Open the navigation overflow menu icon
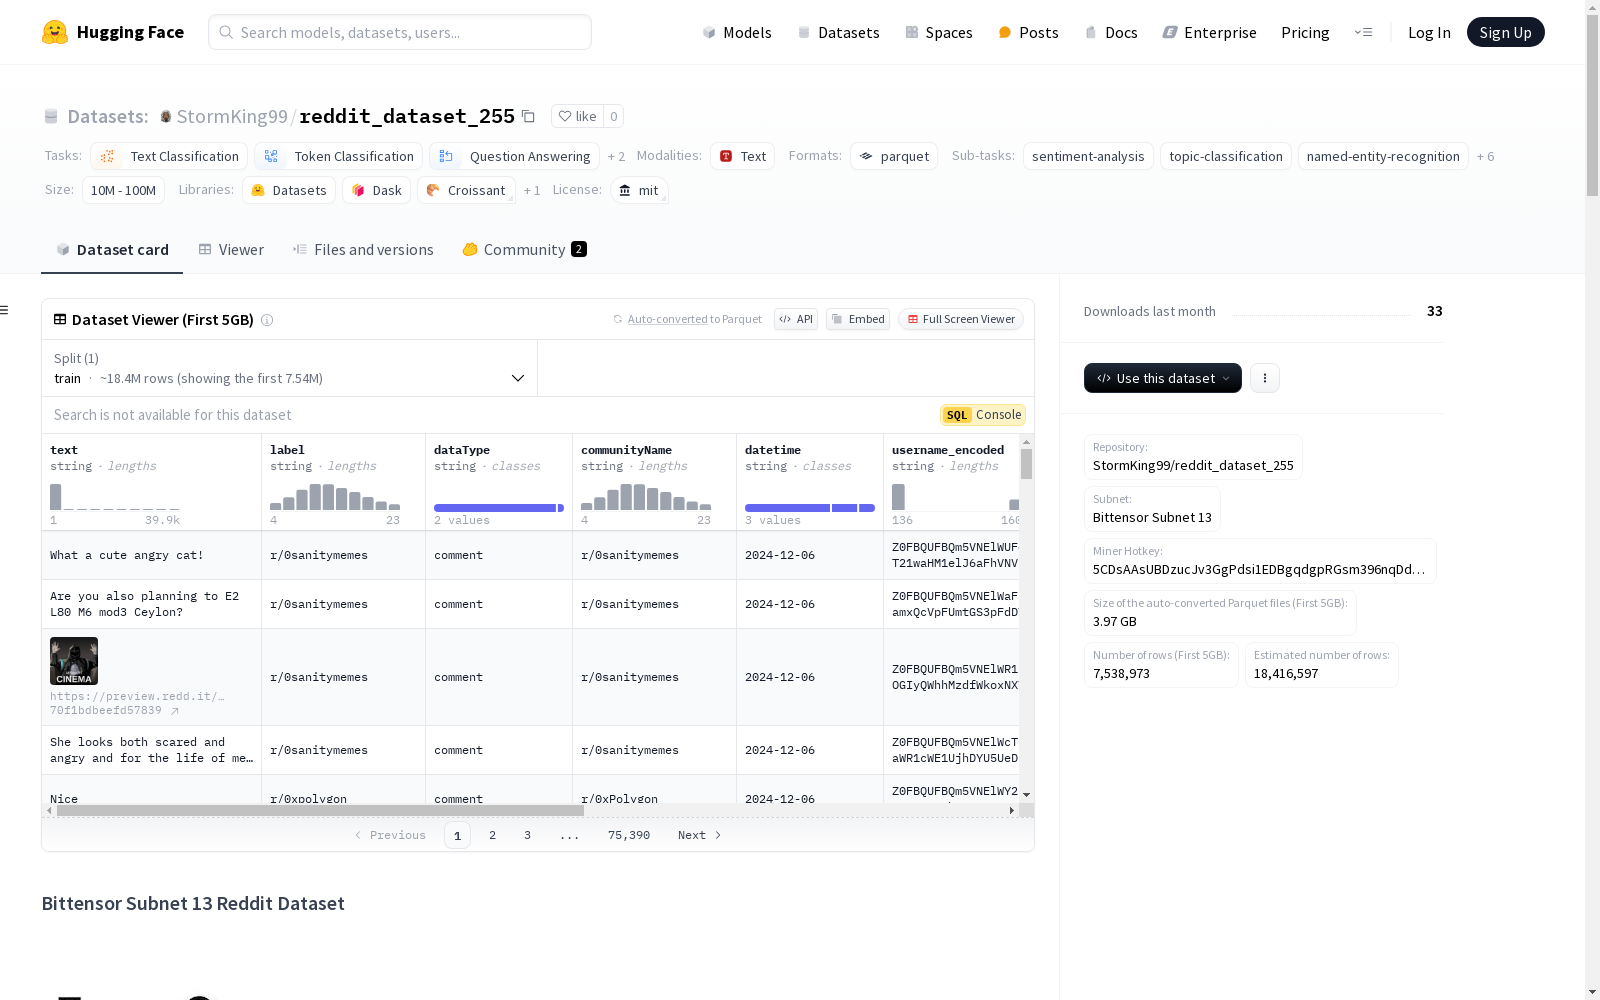The width and height of the screenshot is (1600, 1000). (x=1363, y=32)
